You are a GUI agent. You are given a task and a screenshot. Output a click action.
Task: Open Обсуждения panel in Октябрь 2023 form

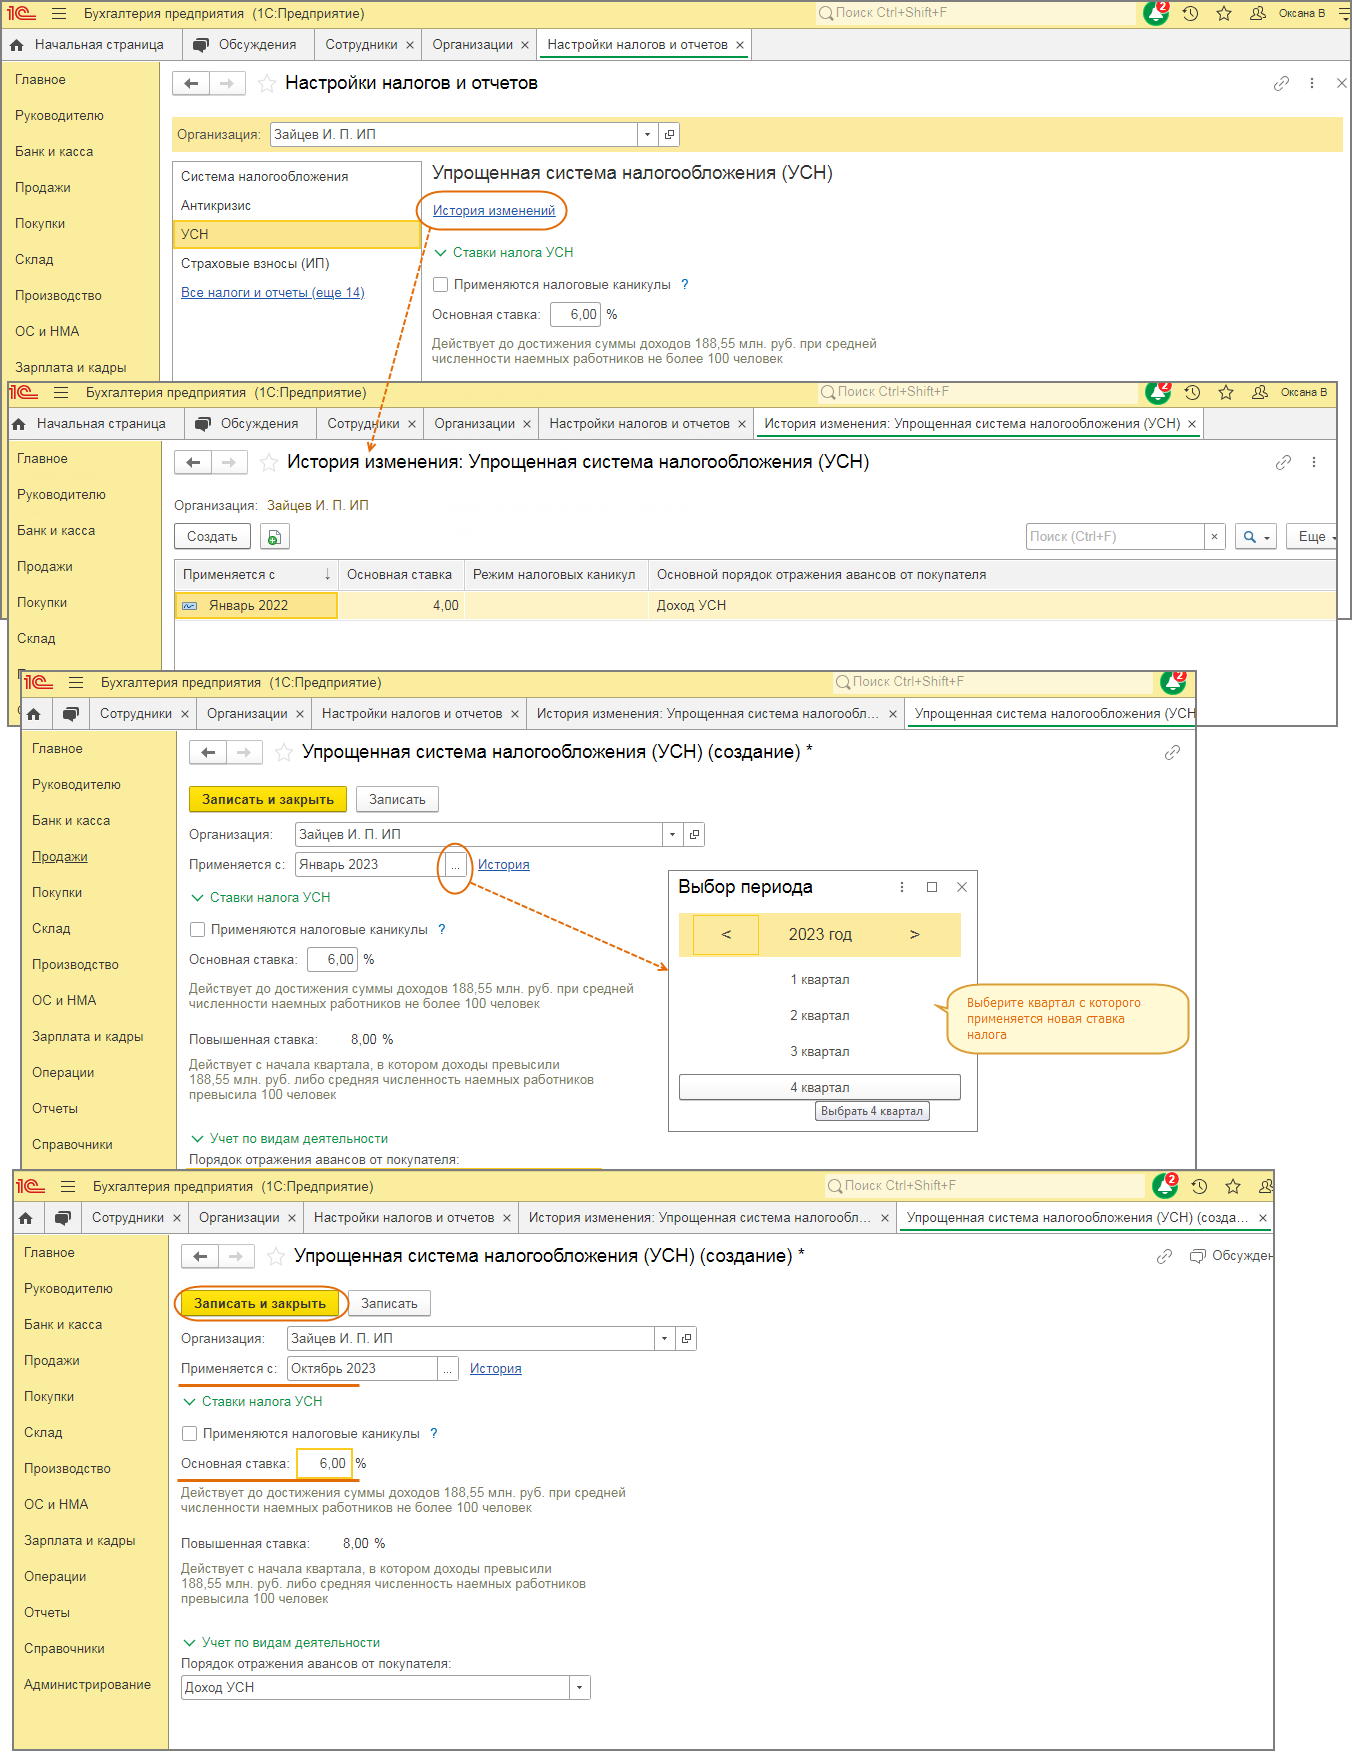tap(1231, 1256)
